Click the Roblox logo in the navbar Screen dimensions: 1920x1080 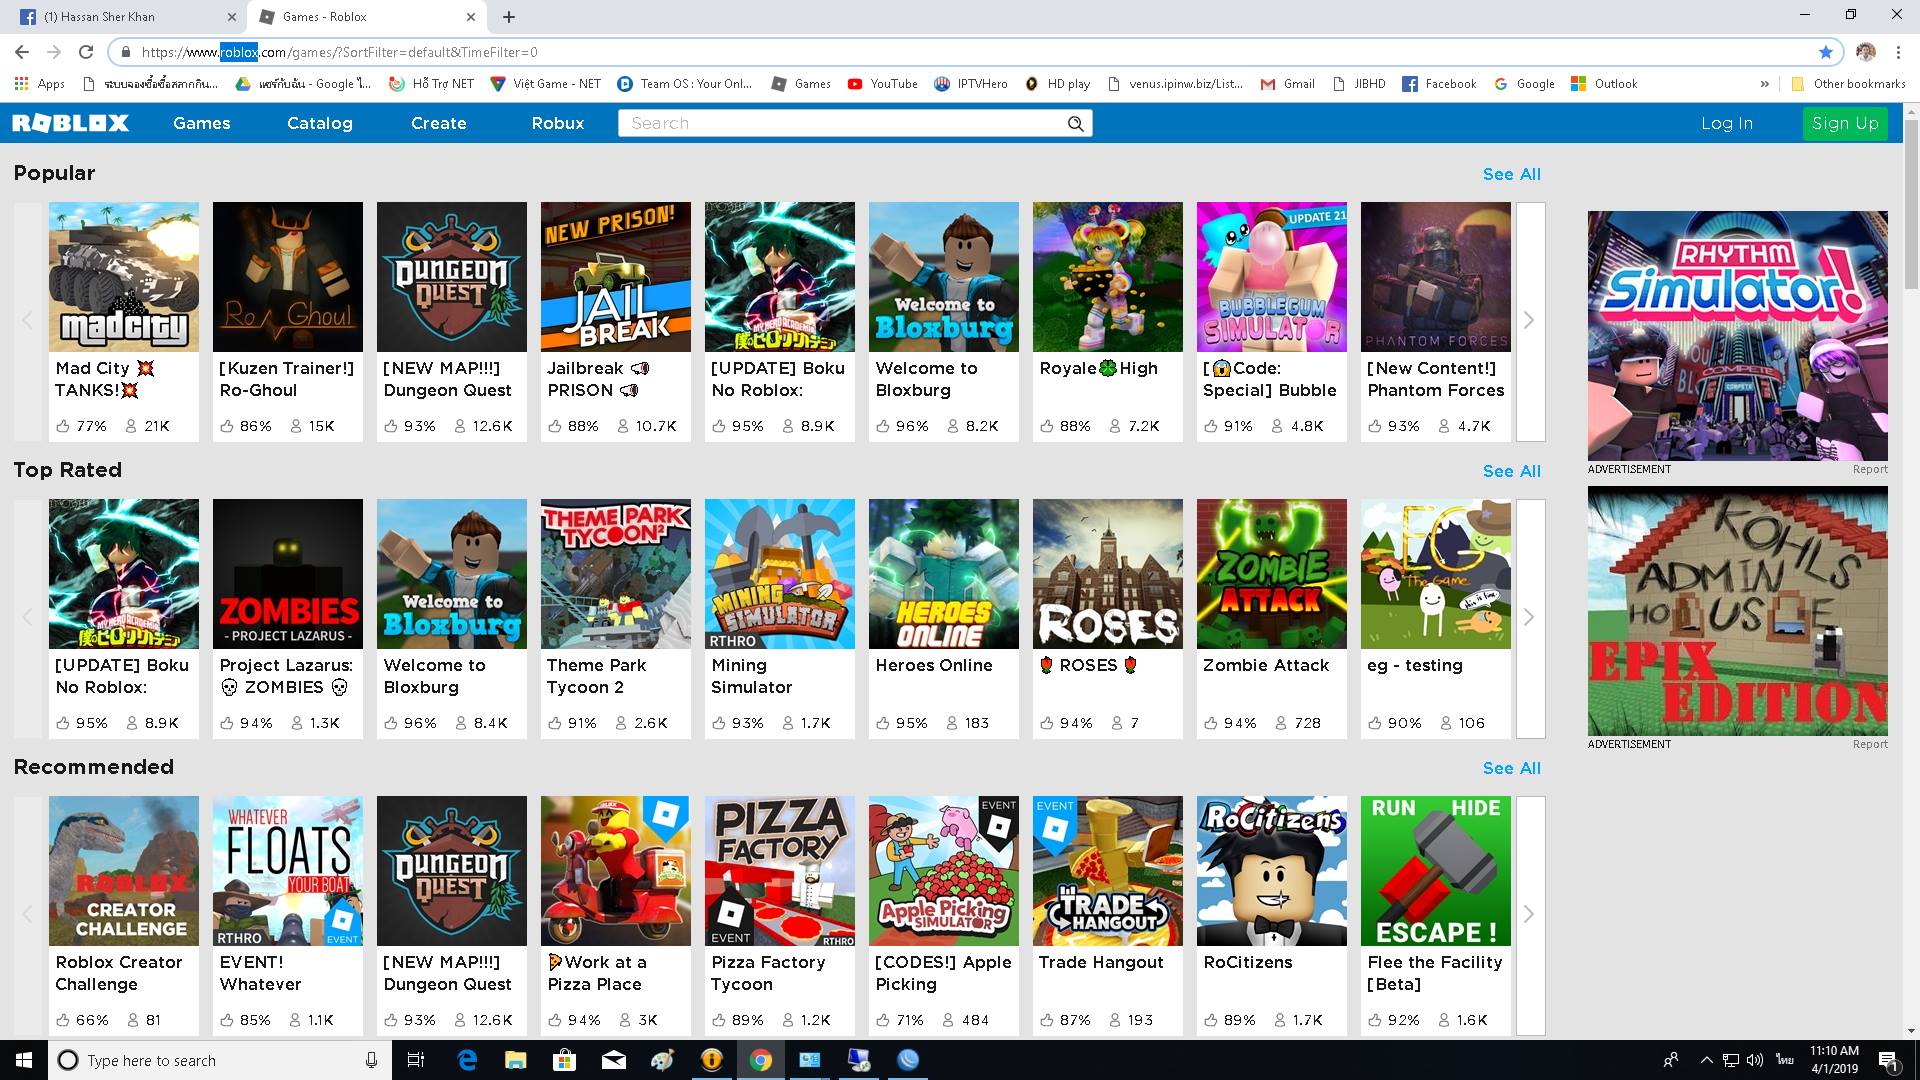(70, 123)
